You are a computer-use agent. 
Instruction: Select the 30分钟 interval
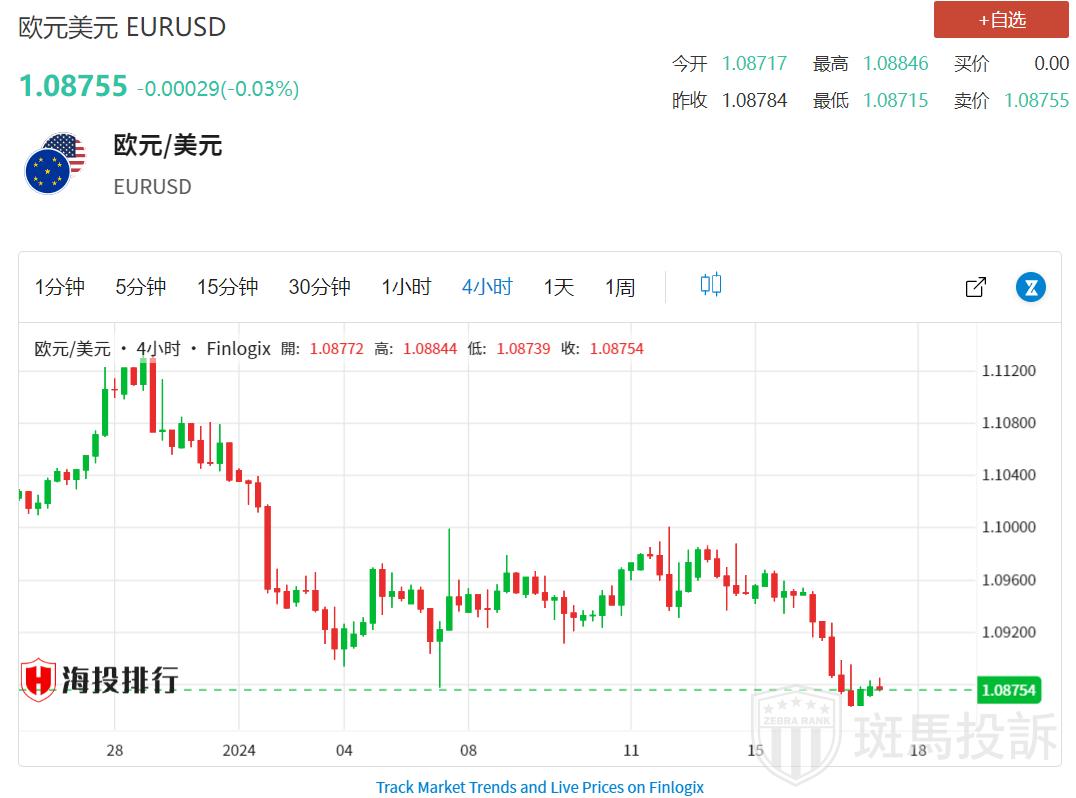pyautogui.click(x=319, y=288)
